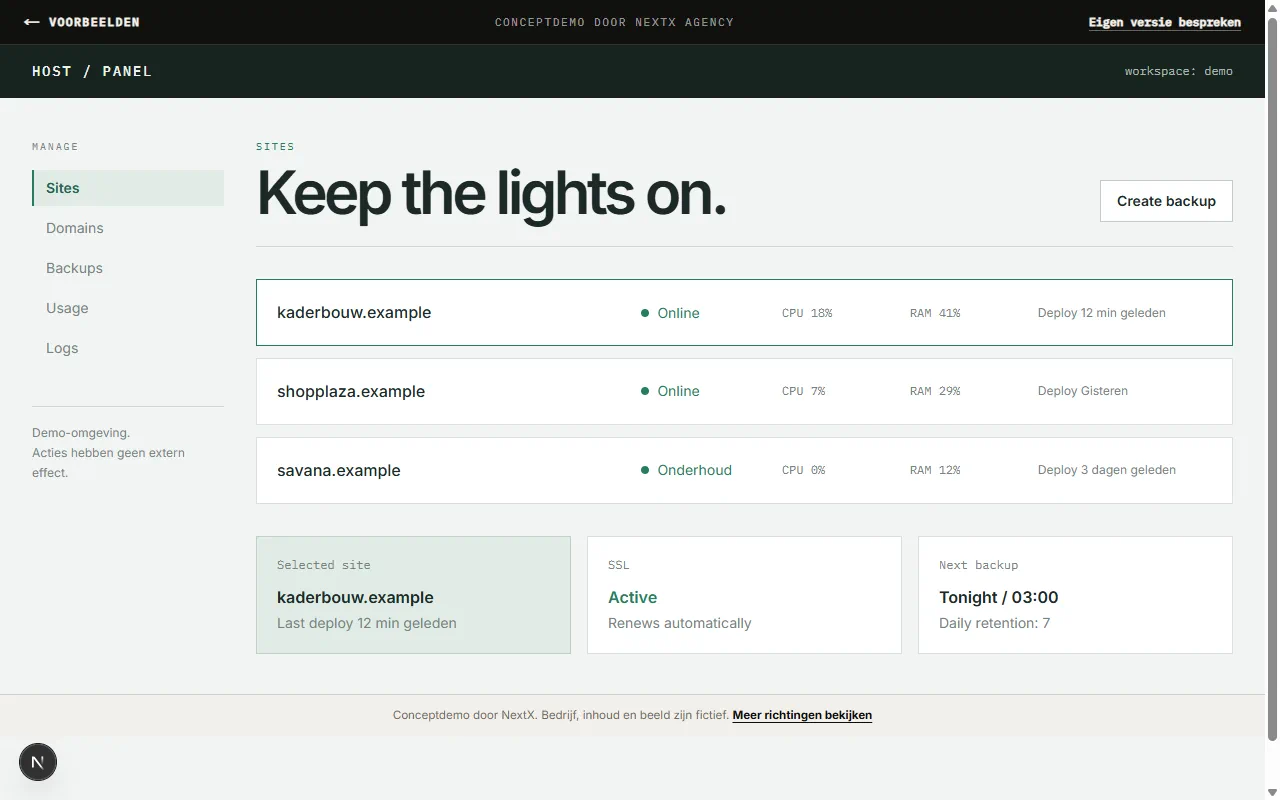Image resolution: width=1280 pixels, height=800 pixels.
Task: Click the RAM 29% value
Action: pyautogui.click(x=935, y=391)
